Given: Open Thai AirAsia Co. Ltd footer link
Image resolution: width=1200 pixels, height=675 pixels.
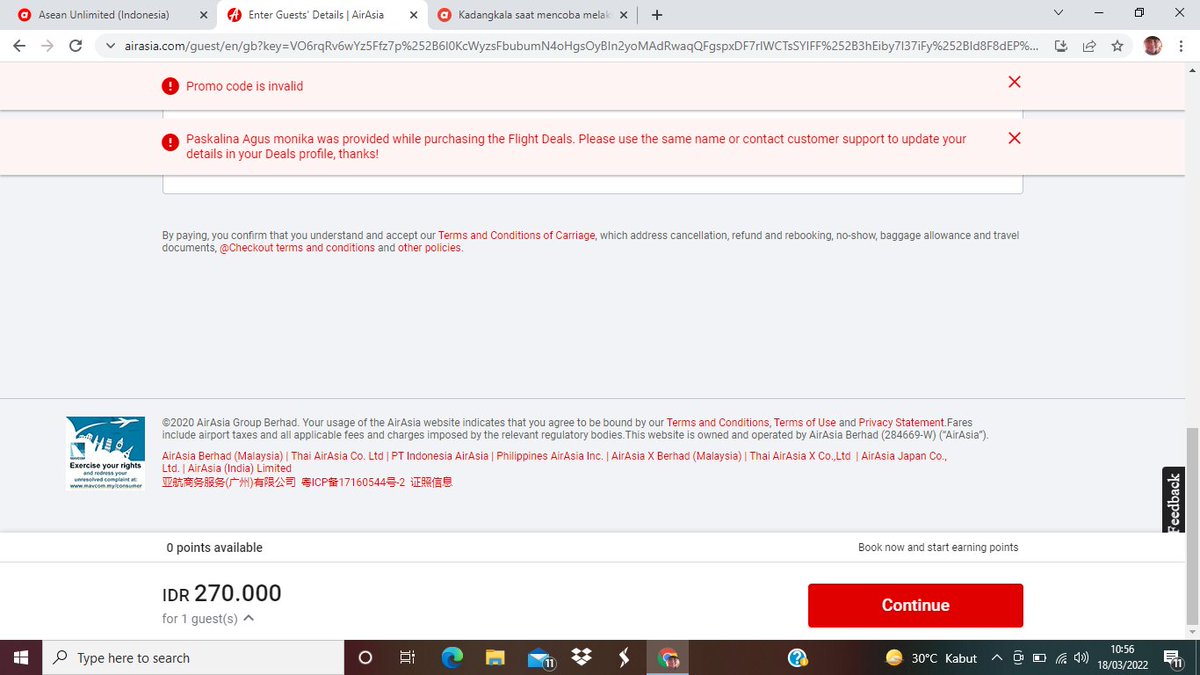Looking at the screenshot, I should coord(338,456).
